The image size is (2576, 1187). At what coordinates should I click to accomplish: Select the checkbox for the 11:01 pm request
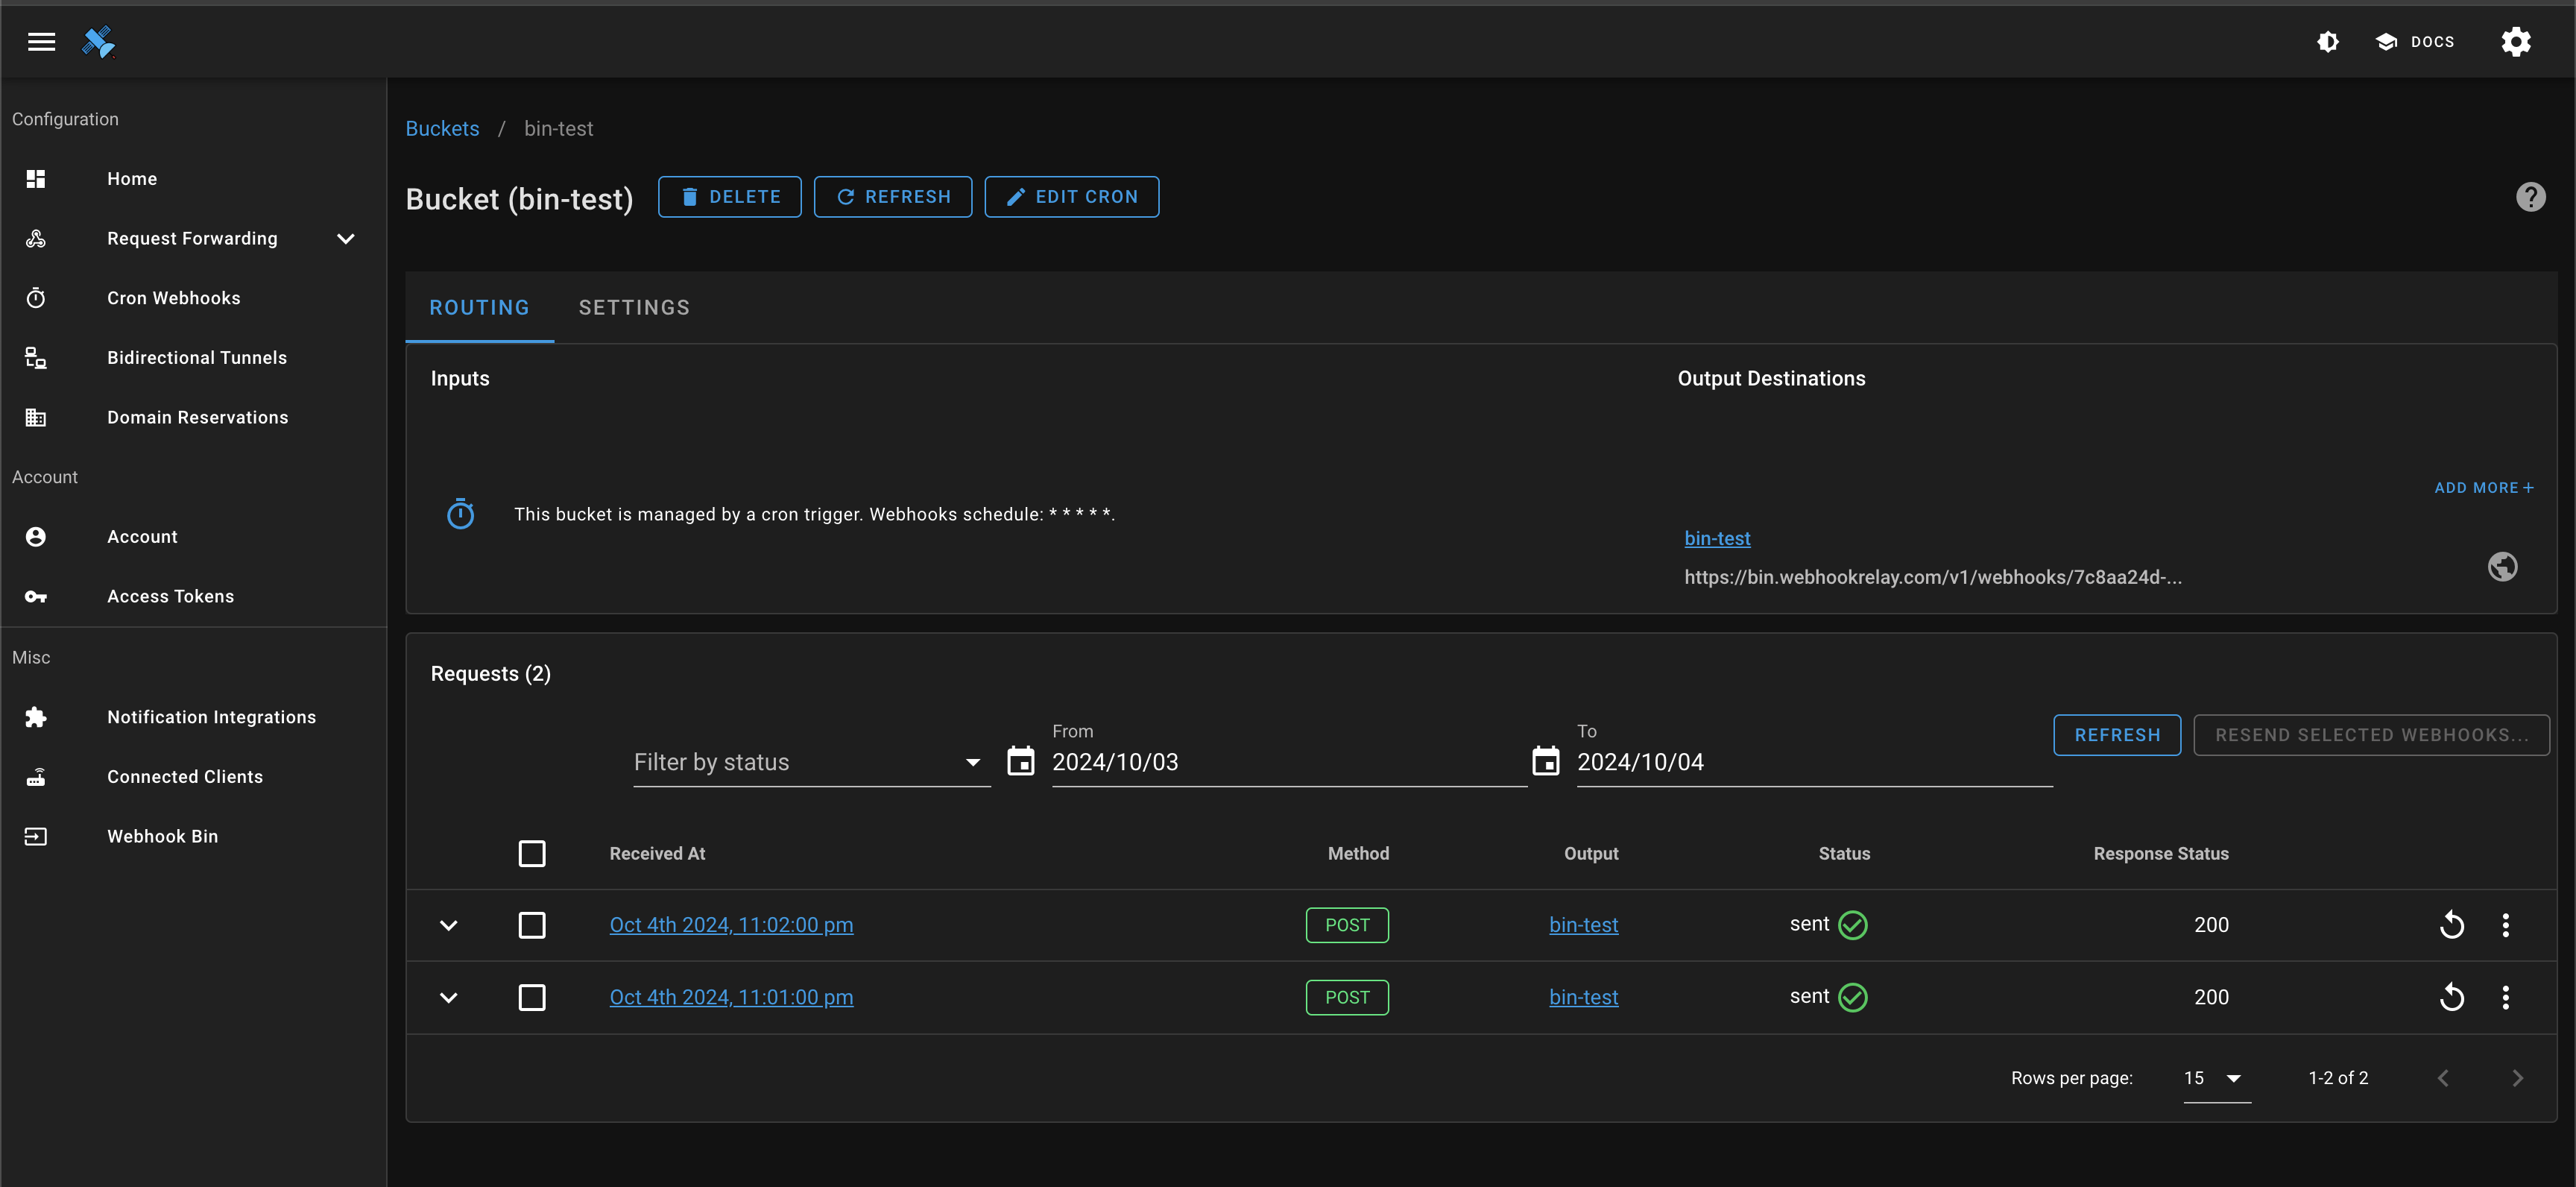pyautogui.click(x=533, y=997)
